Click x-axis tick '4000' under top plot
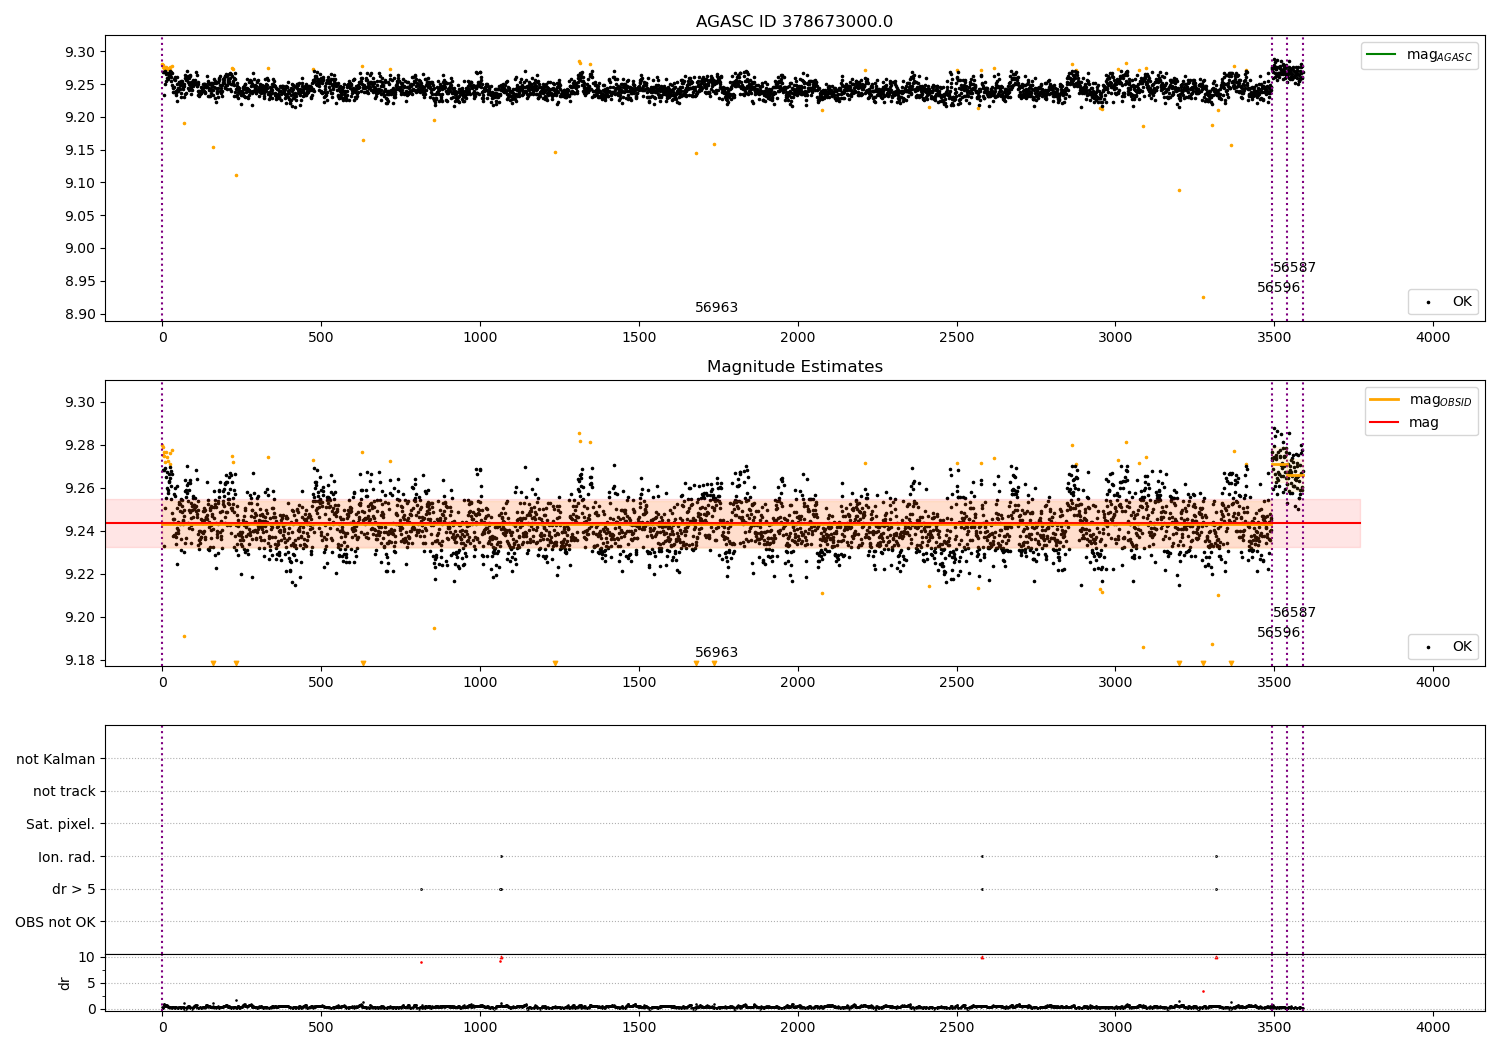 [x=1433, y=338]
